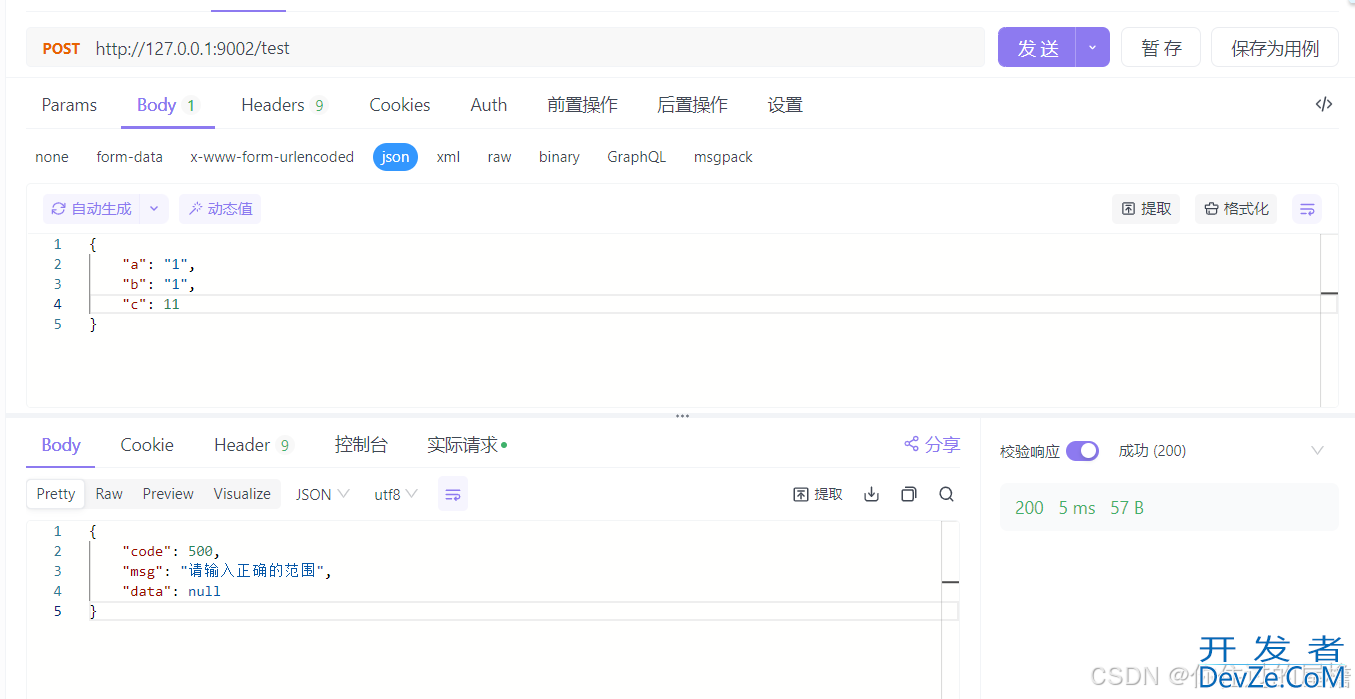Open the 控制台 console tab
1355x699 pixels.
click(361, 445)
